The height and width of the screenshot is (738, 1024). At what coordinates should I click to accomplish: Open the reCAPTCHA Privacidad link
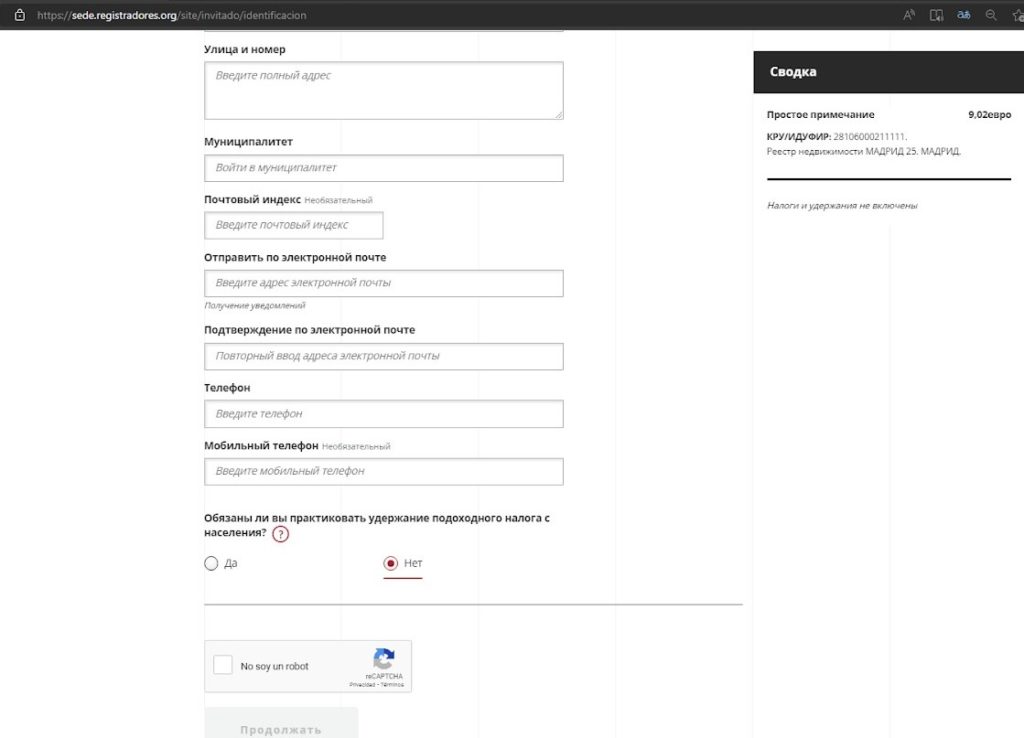[x=361, y=685]
